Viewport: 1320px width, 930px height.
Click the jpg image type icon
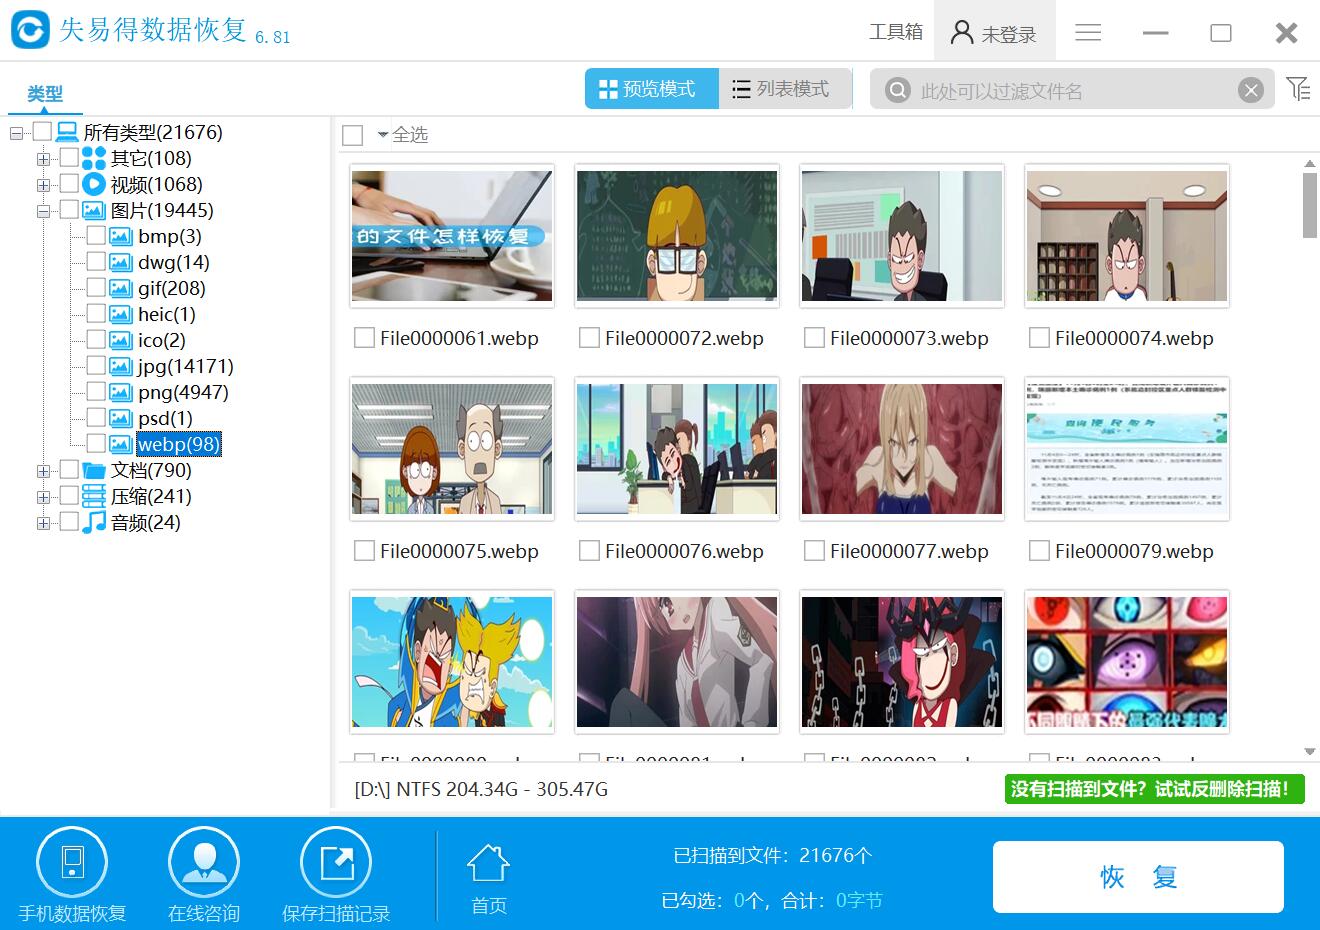click(x=121, y=366)
